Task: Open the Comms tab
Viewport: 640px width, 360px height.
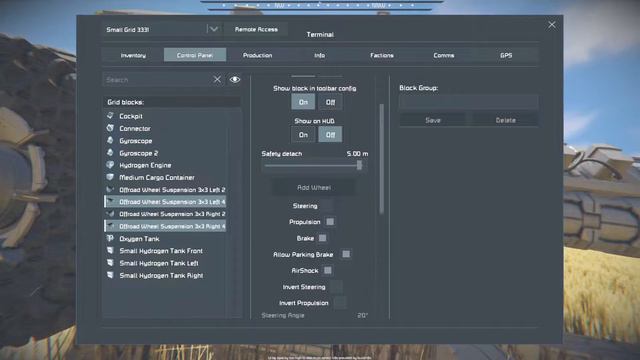Action: (x=444, y=55)
